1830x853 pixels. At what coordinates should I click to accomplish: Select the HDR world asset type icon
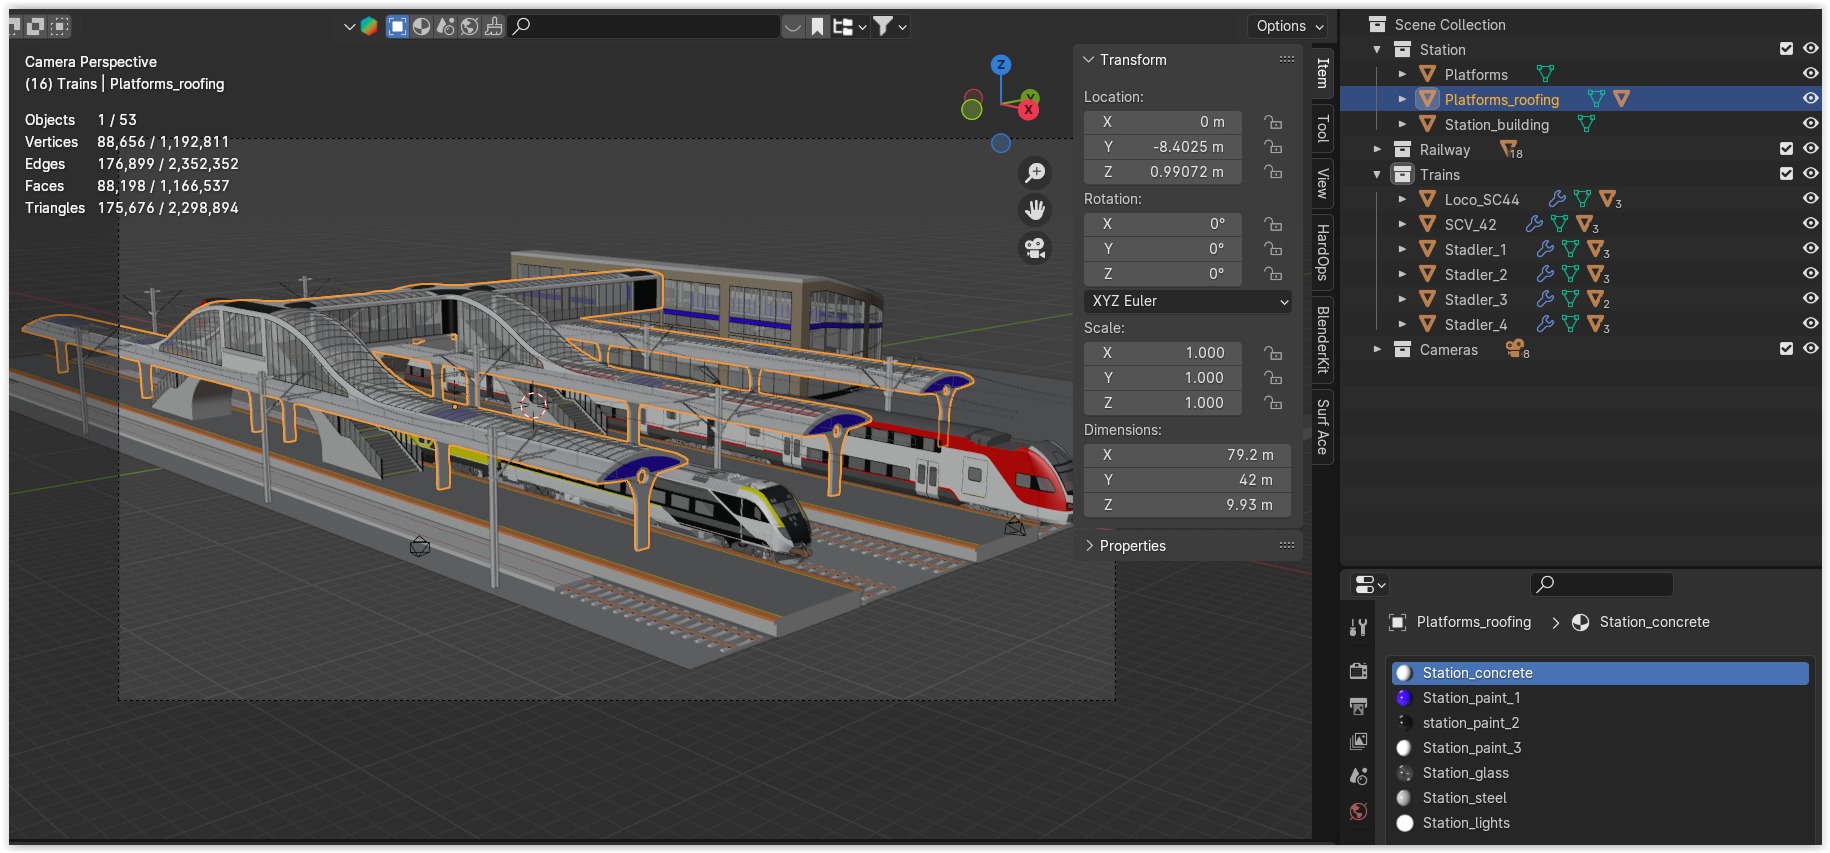click(x=470, y=27)
